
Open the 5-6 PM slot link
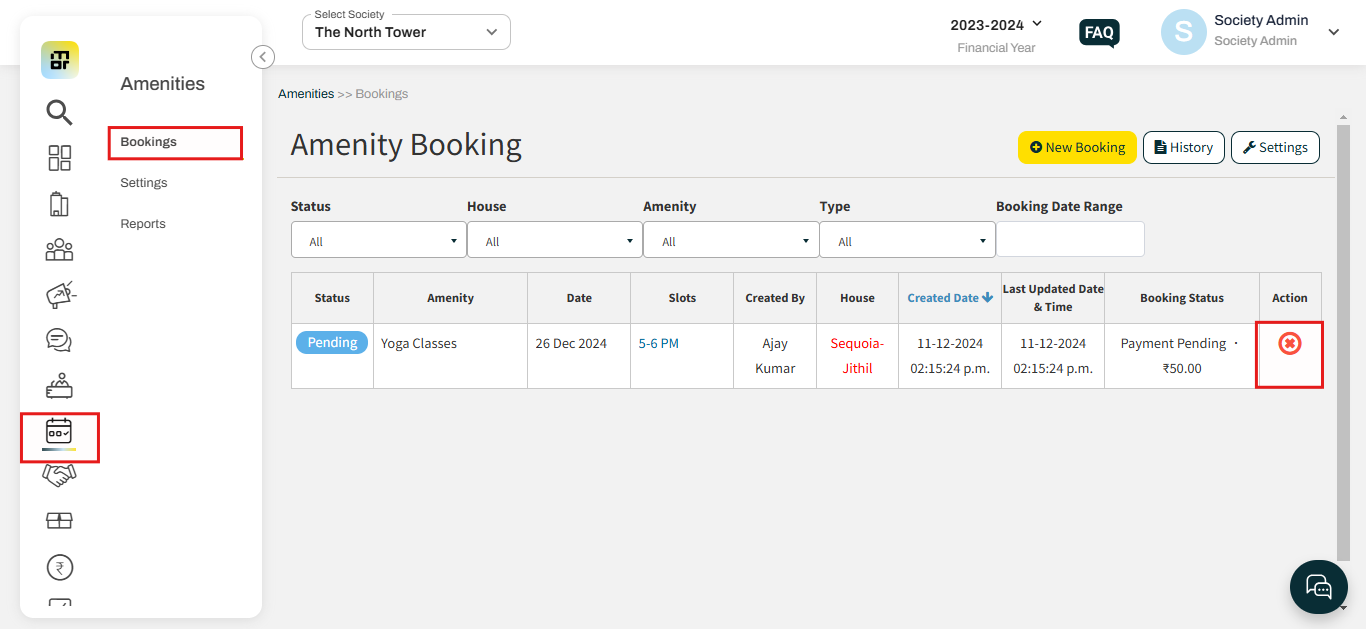[659, 343]
